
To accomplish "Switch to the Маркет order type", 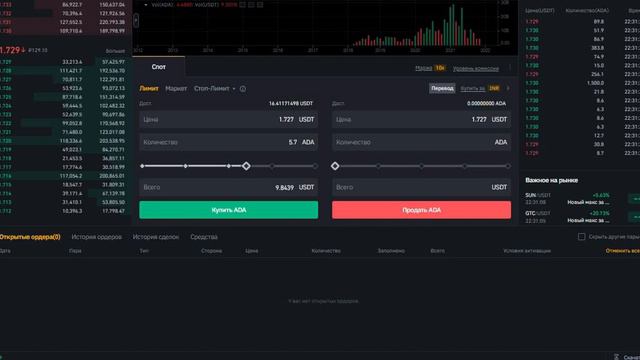I will (176, 89).
